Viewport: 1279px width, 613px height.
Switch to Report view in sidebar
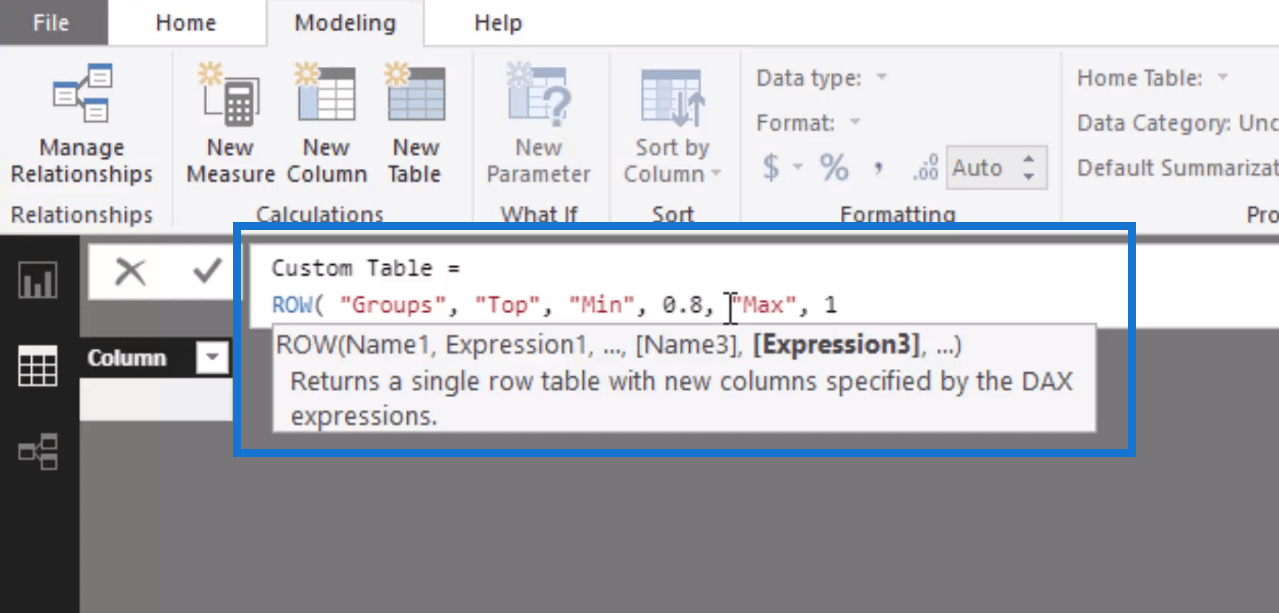pos(38,280)
